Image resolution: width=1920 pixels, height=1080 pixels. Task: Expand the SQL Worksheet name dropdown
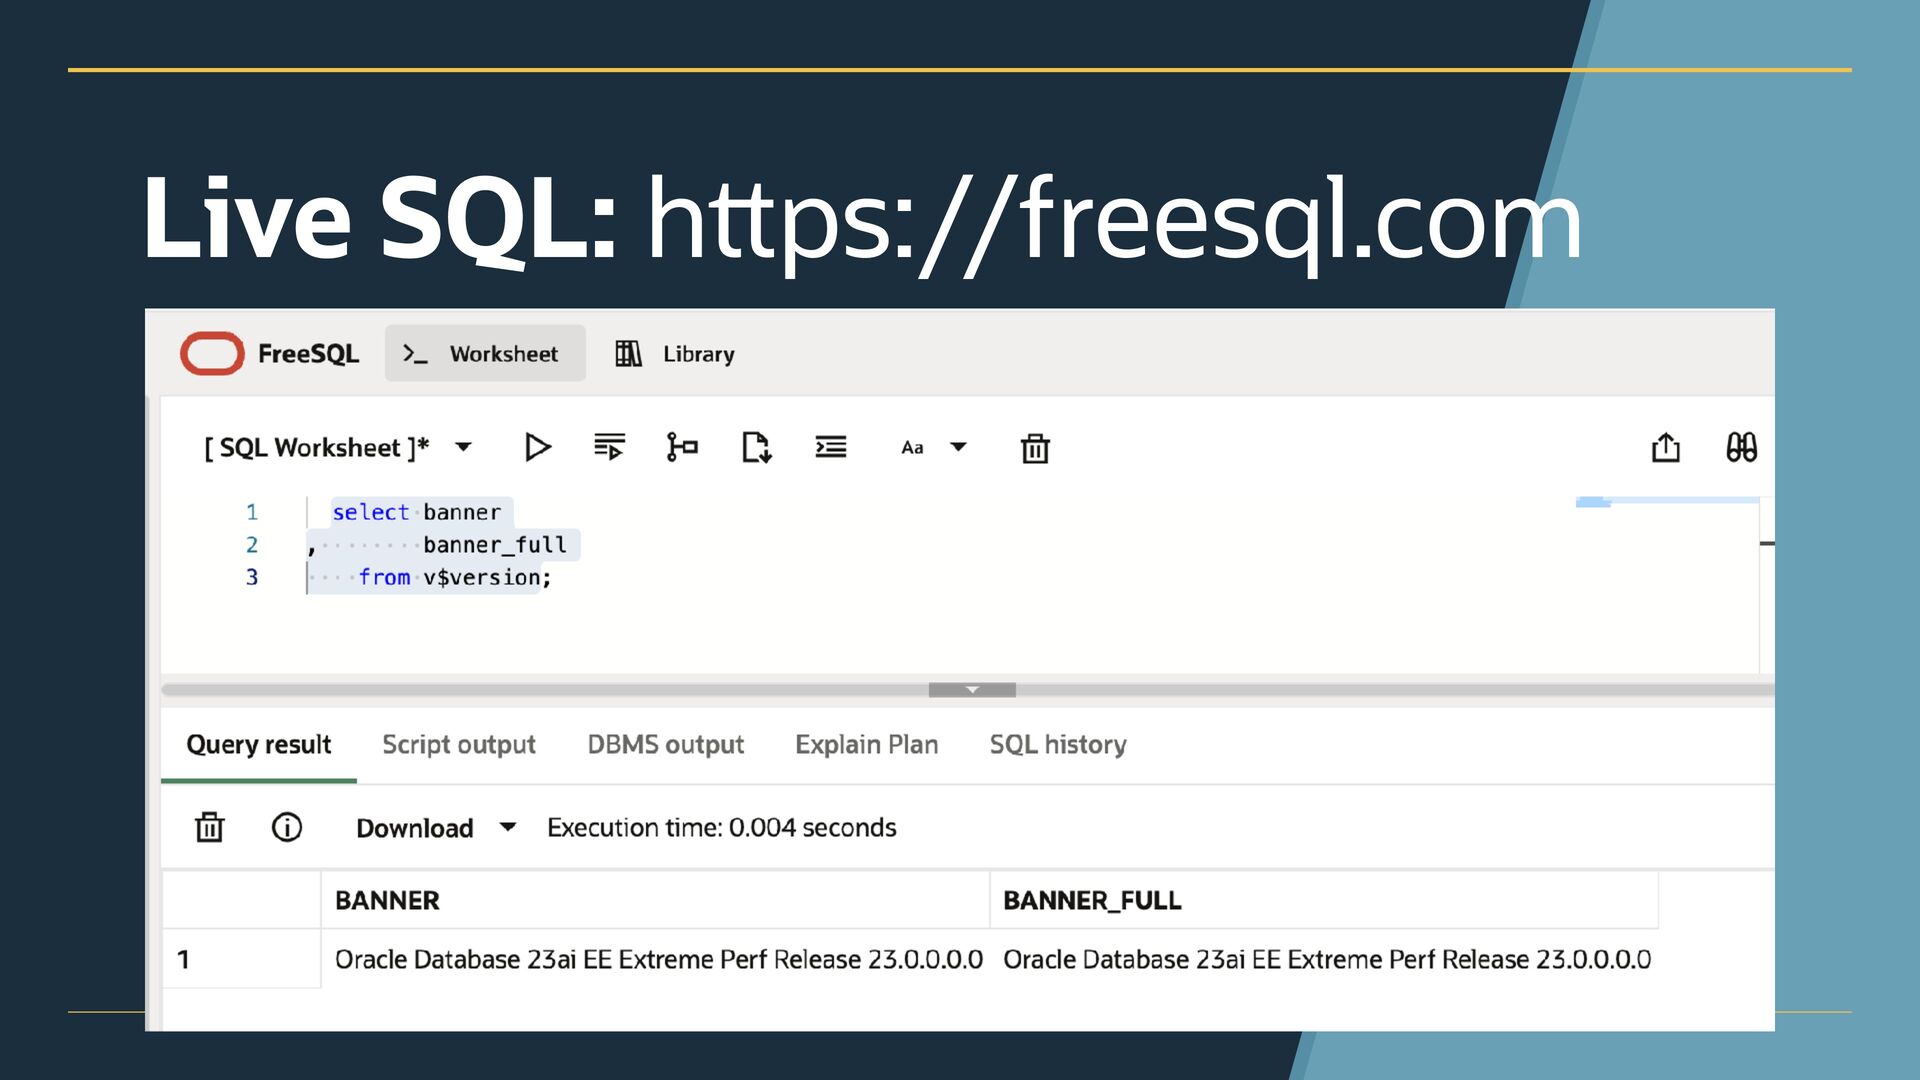point(463,447)
